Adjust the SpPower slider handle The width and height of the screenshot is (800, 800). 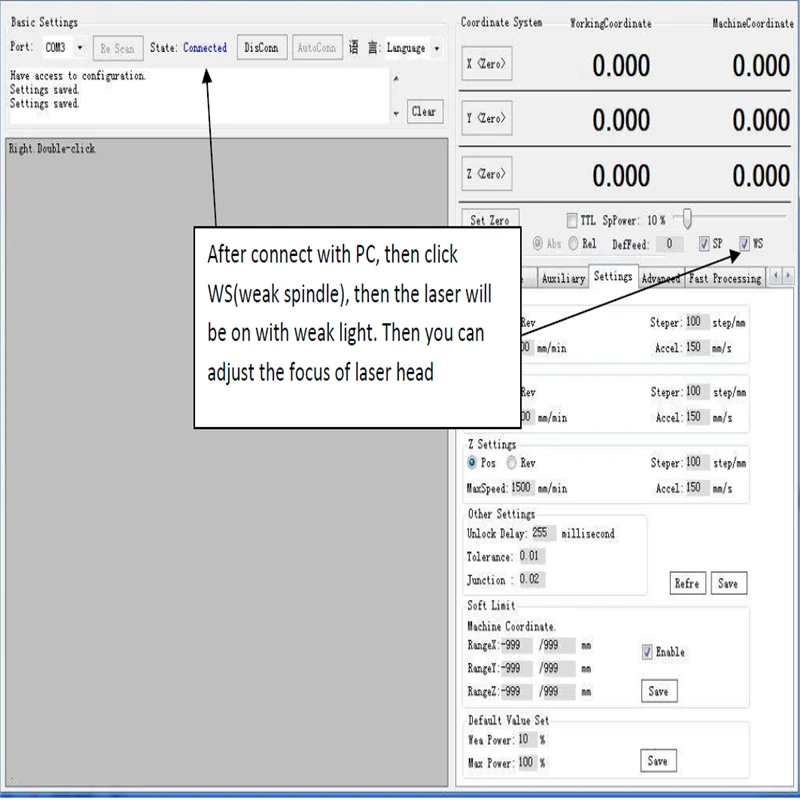coord(687,219)
